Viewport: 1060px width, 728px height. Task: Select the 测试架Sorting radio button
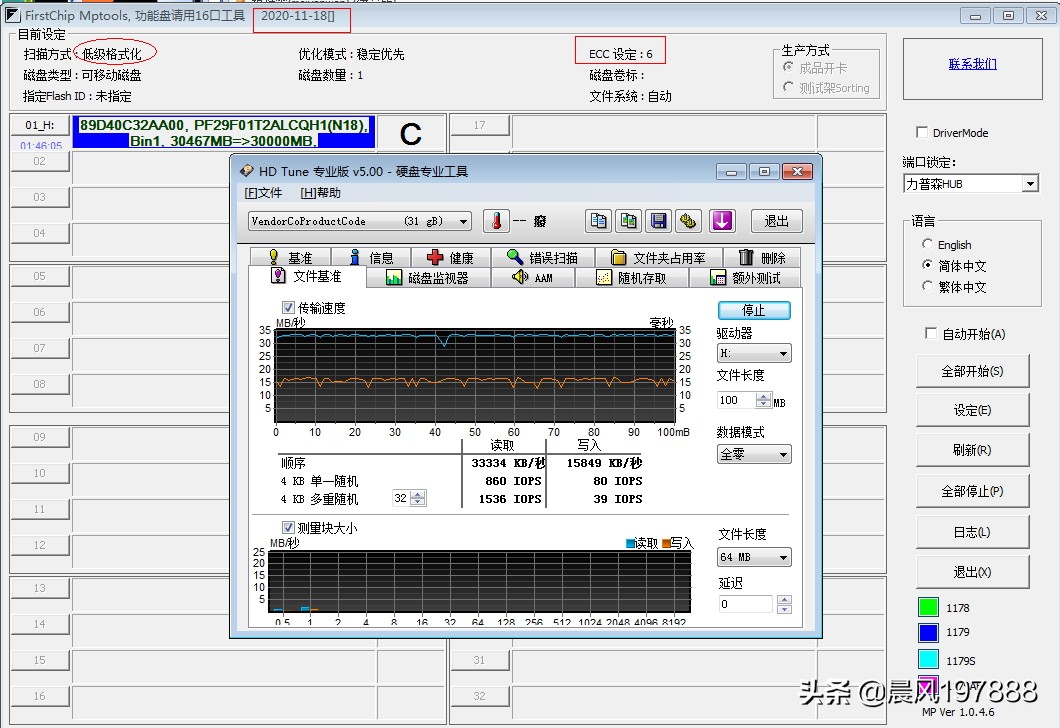(x=788, y=87)
